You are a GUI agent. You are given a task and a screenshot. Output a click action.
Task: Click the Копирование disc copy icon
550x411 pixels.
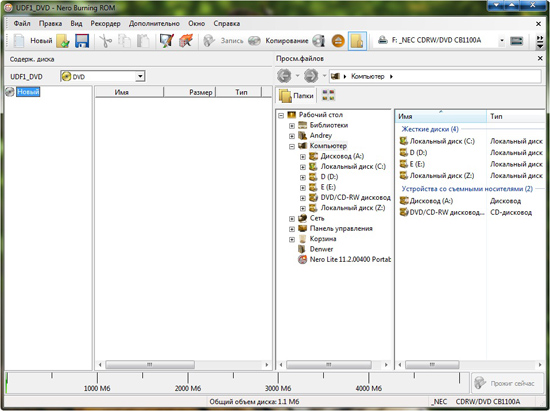click(254, 41)
